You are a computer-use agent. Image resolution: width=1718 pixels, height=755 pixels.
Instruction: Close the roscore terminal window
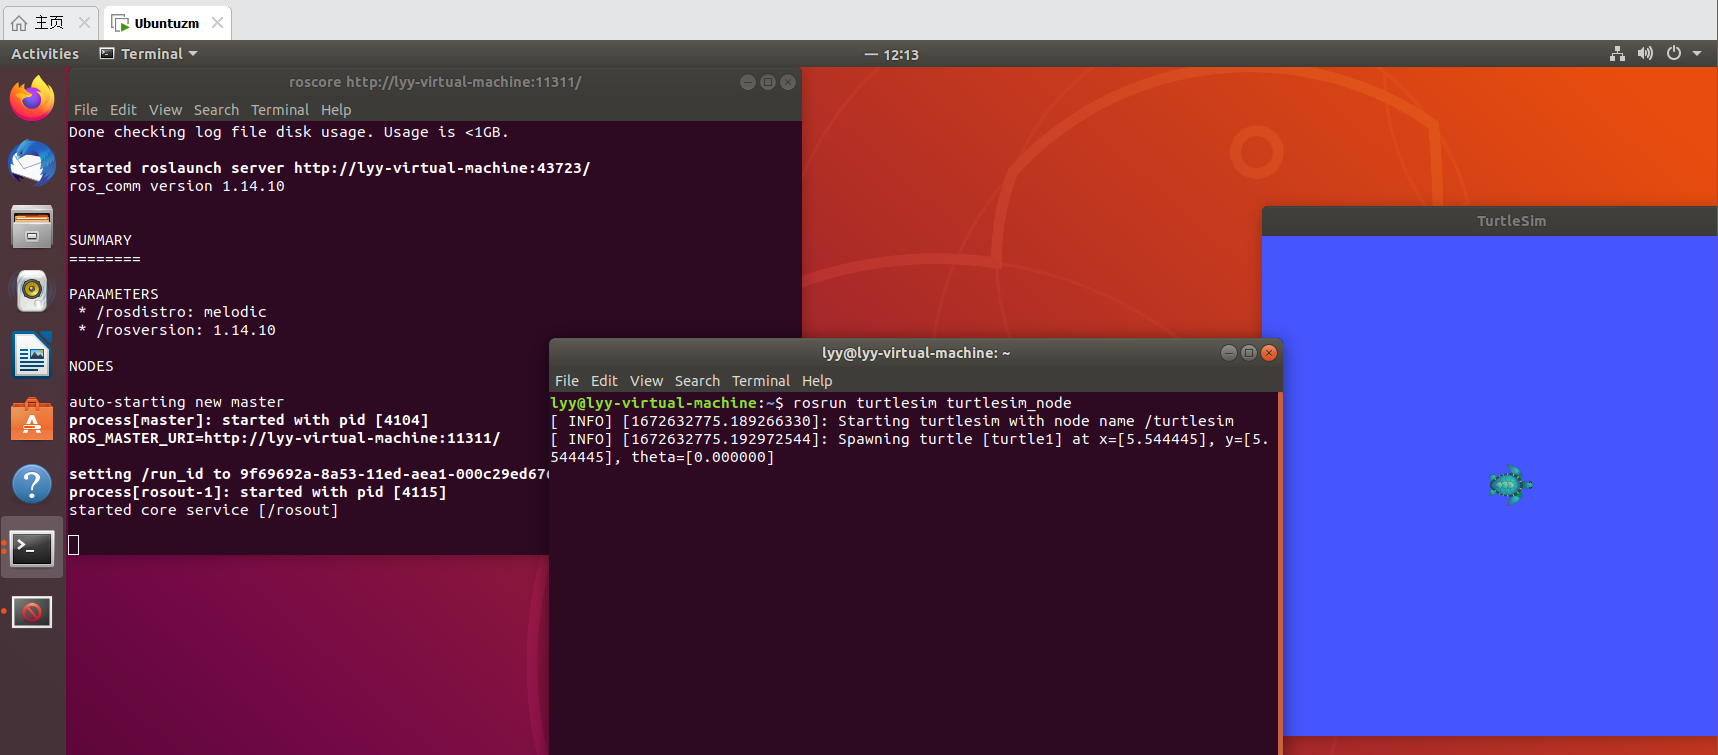tap(788, 82)
